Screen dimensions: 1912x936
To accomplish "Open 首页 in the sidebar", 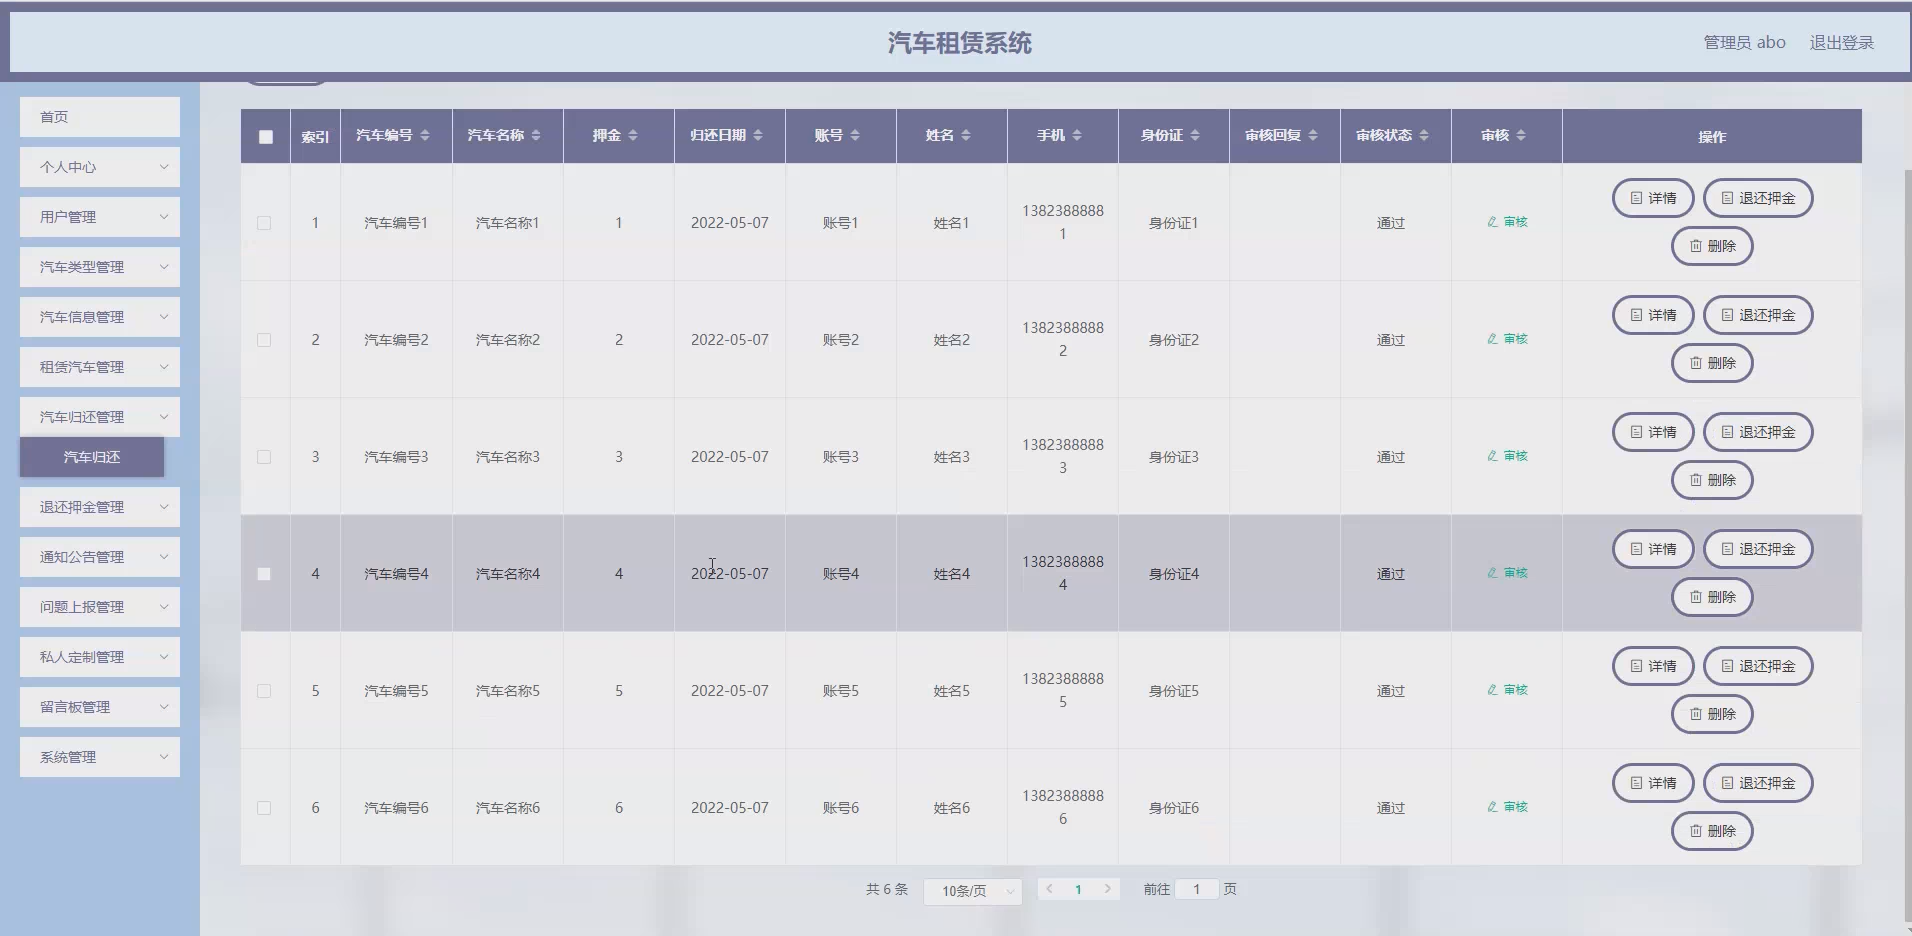I will pyautogui.click(x=100, y=117).
